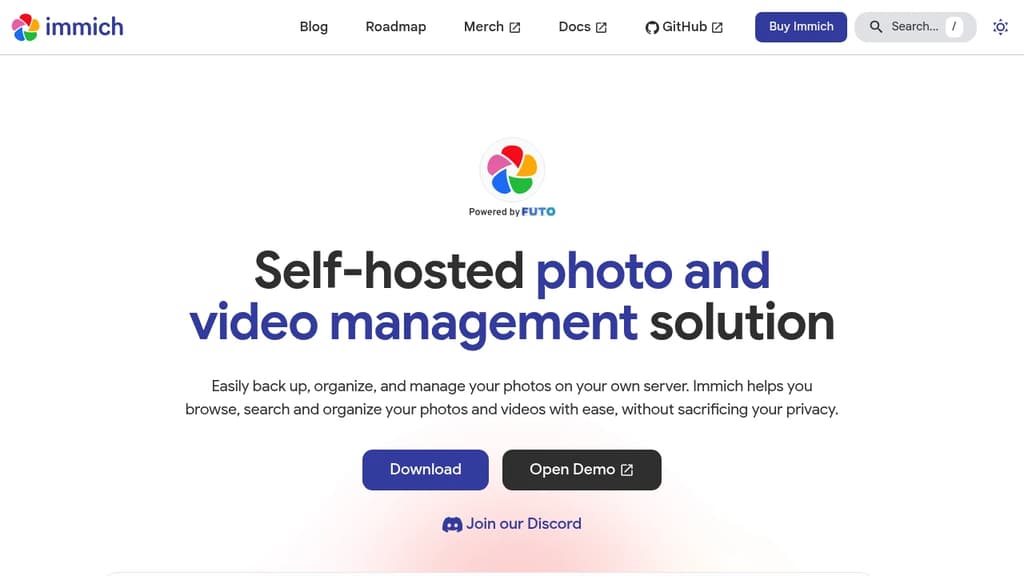Click the 'Powered by' caption text
The width and height of the screenshot is (1024, 576).
[494, 212]
